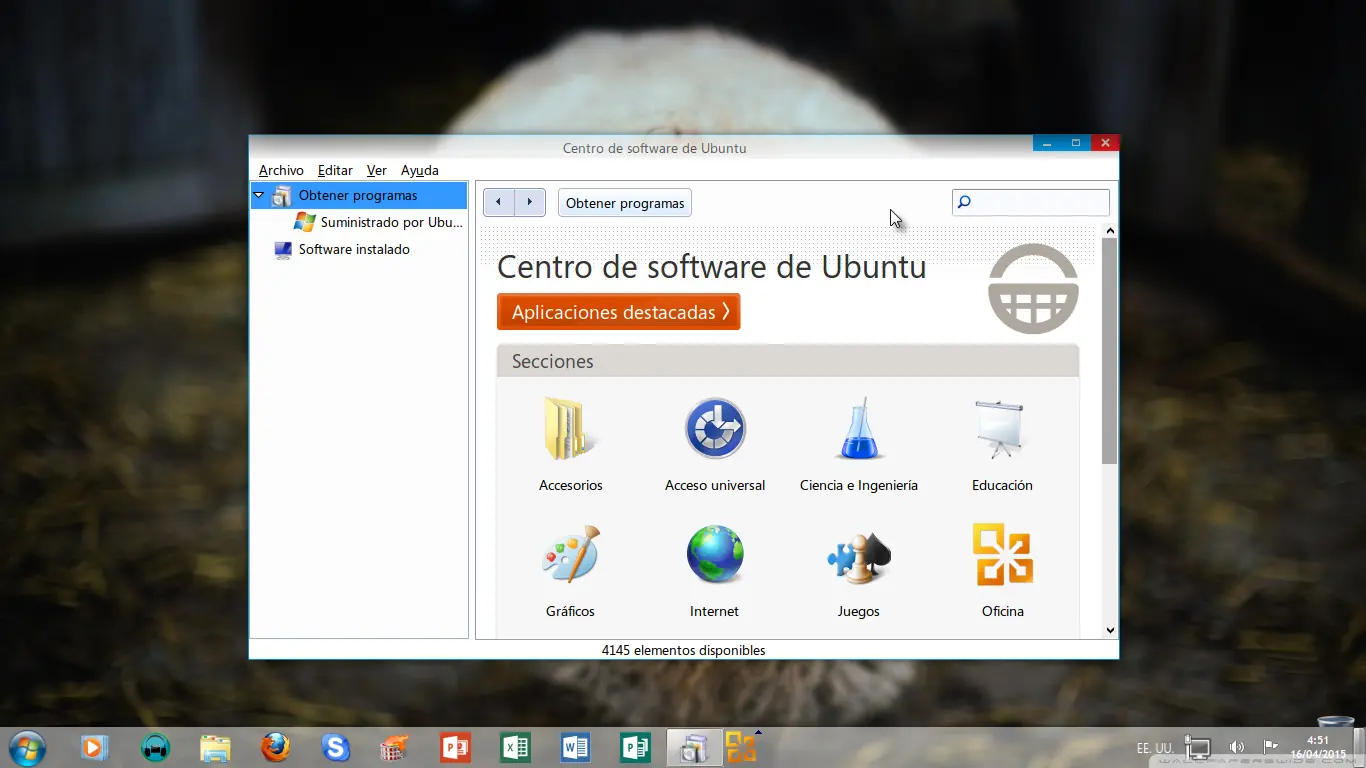Click the network tray icon
The width and height of the screenshot is (1366, 768).
pyautogui.click(x=1197, y=747)
